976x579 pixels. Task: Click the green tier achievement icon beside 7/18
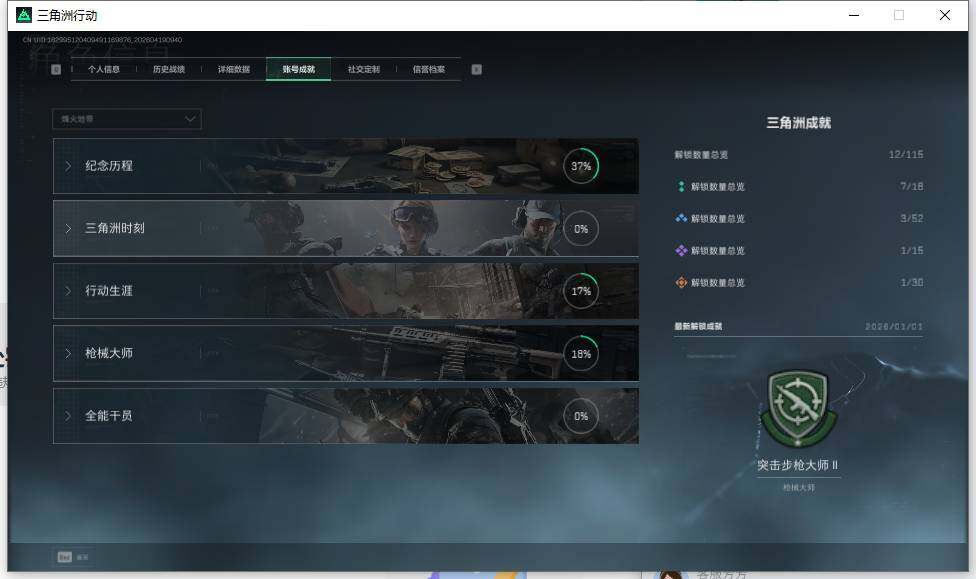coord(681,186)
